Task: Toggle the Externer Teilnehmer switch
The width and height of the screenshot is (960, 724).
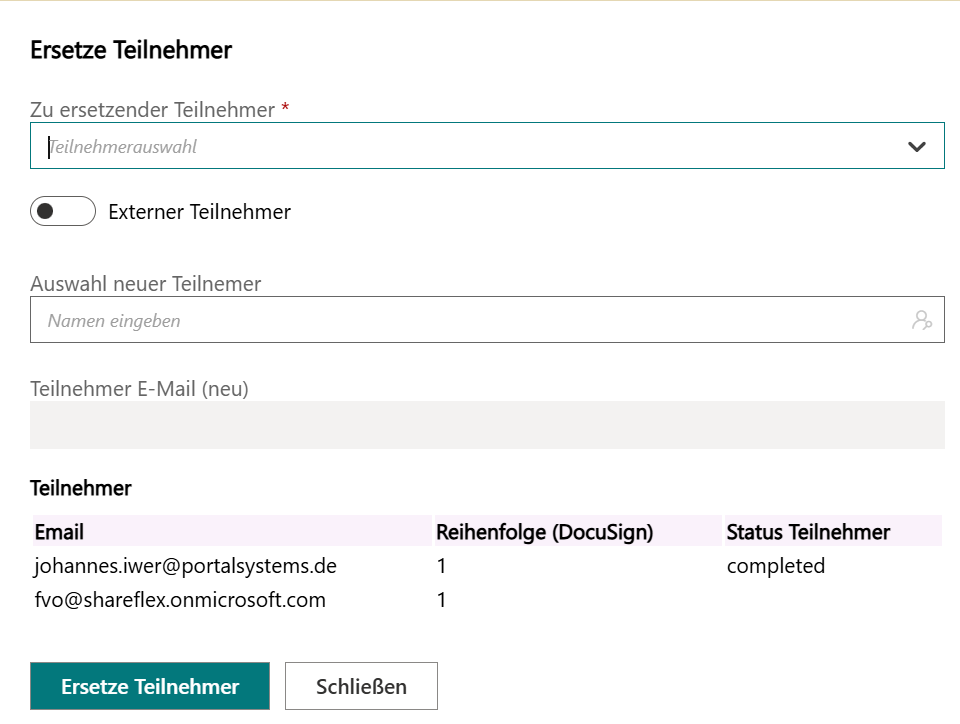Action: (63, 212)
